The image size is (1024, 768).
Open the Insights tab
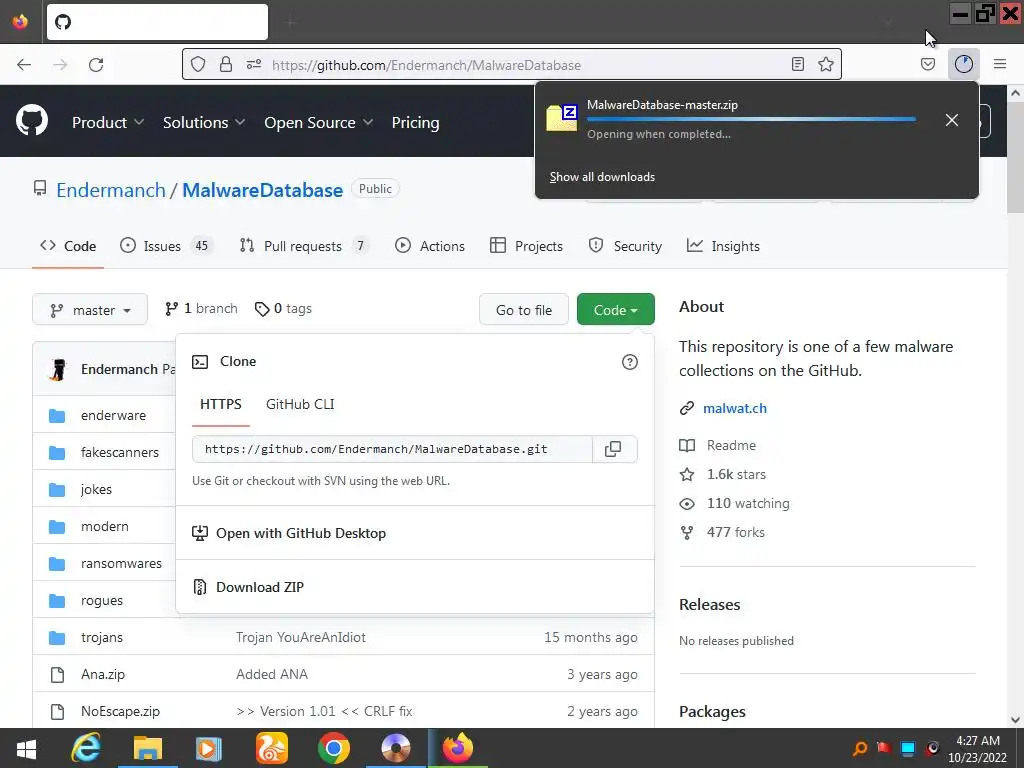click(x=724, y=246)
